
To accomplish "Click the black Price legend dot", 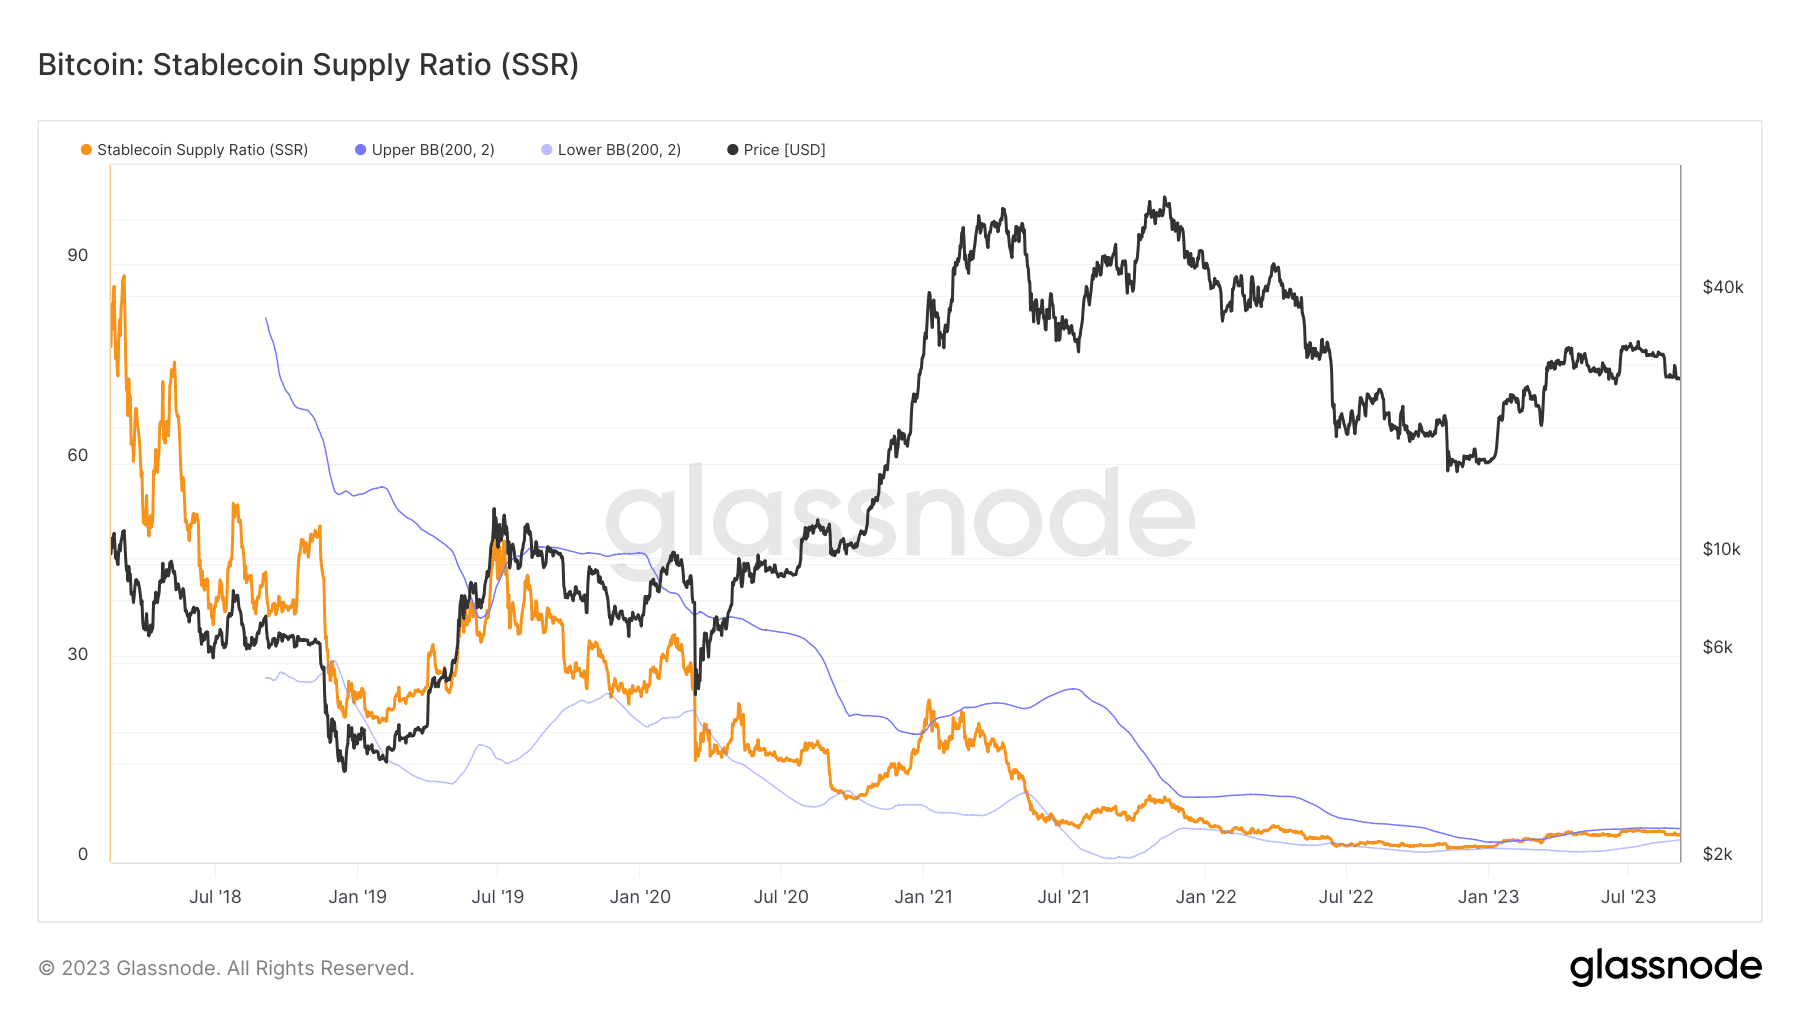I will [x=733, y=150].
